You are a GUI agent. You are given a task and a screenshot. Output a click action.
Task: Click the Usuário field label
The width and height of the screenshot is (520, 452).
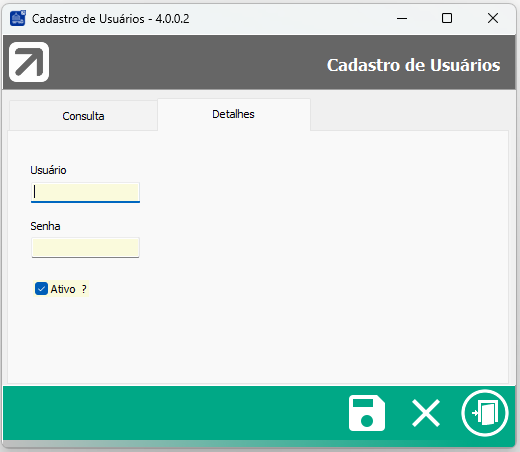[48, 170]
